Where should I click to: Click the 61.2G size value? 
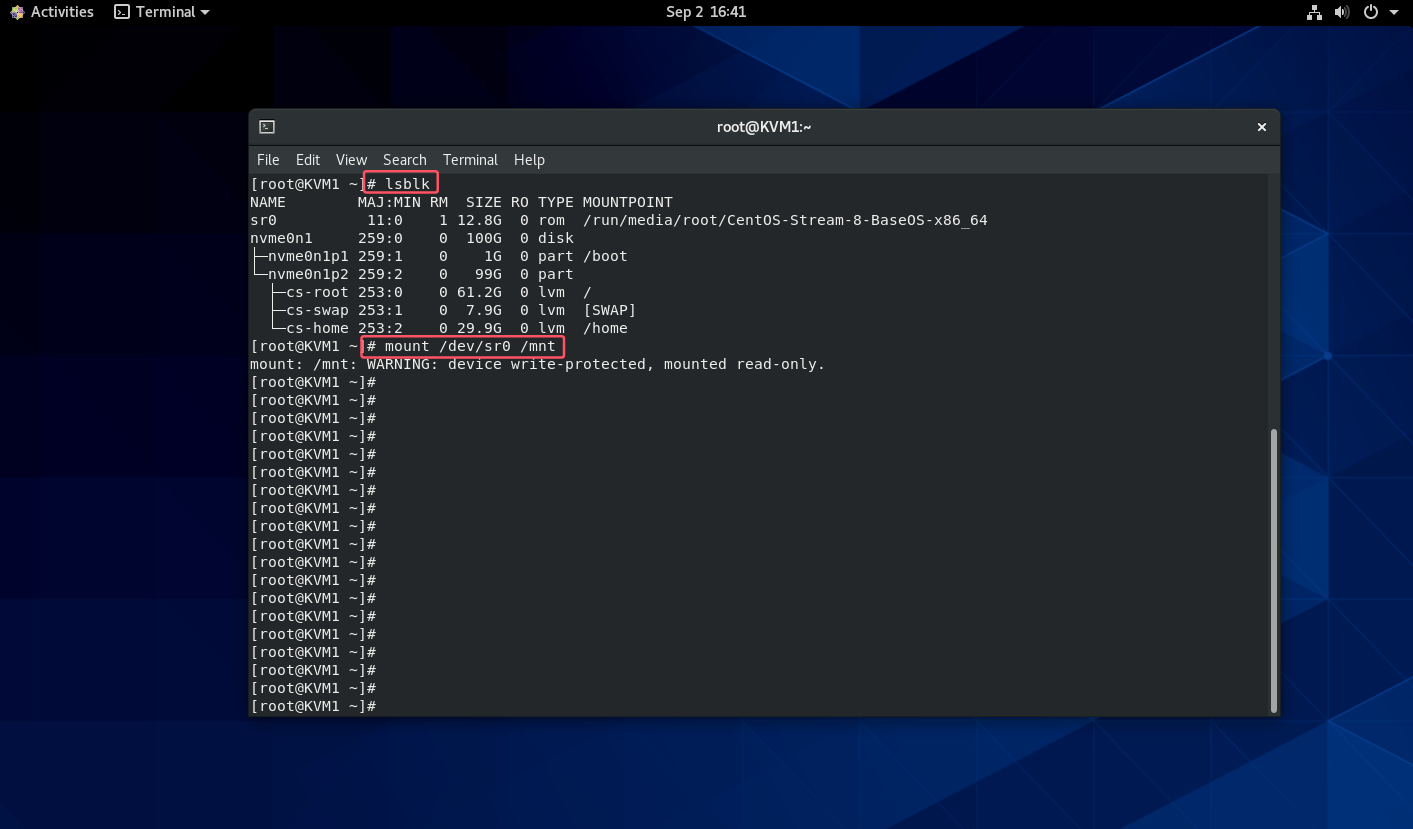[479, 292]
